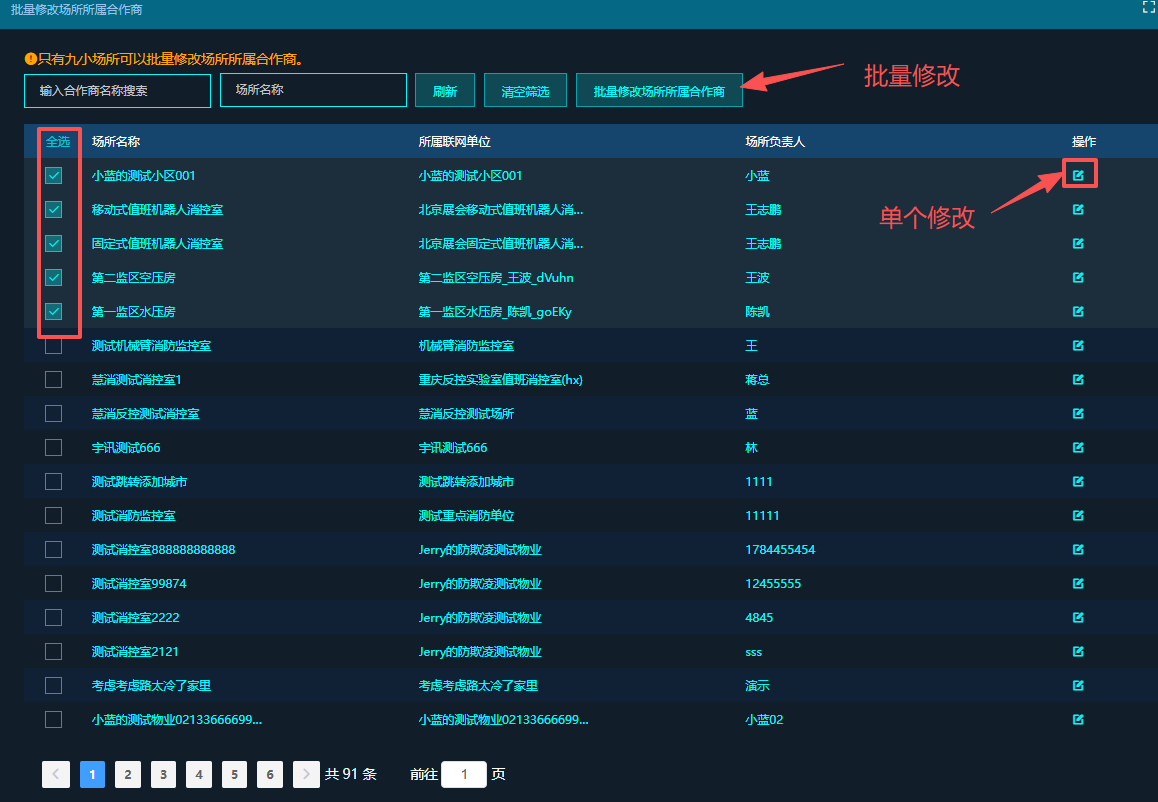Select checkbox for 测试消控室2222

(54, 617)
